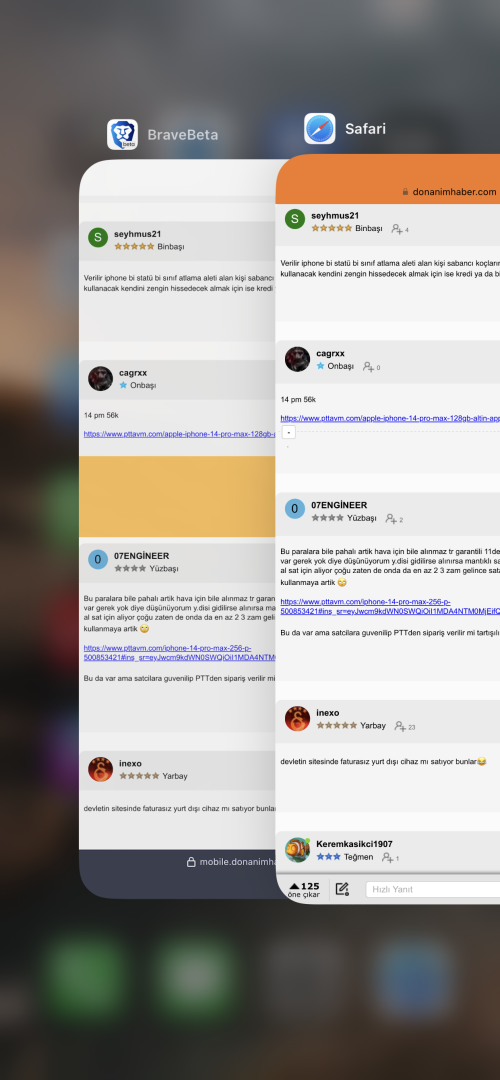Follow seyhmus21 with add-user icon
The height and width of the screenshot is (1080, 500).
399,229
